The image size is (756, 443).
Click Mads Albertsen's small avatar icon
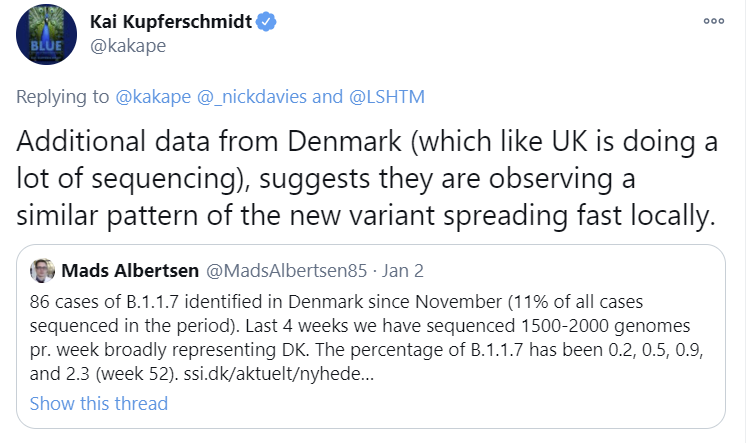(x=43, y=271)
